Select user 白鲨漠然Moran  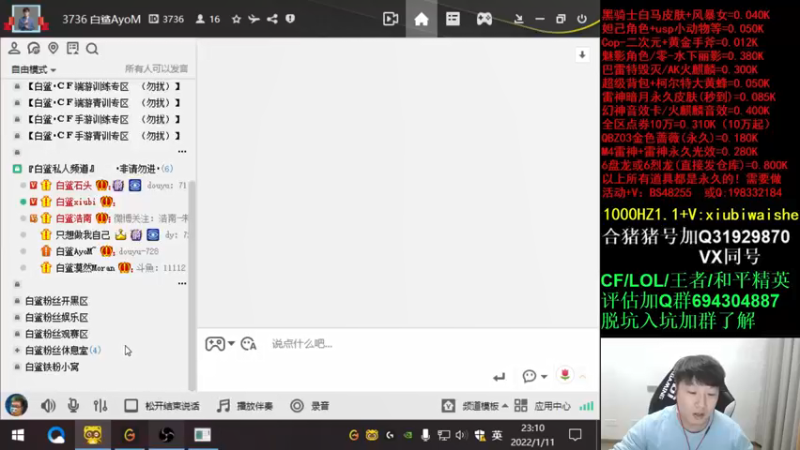[85, 267]
